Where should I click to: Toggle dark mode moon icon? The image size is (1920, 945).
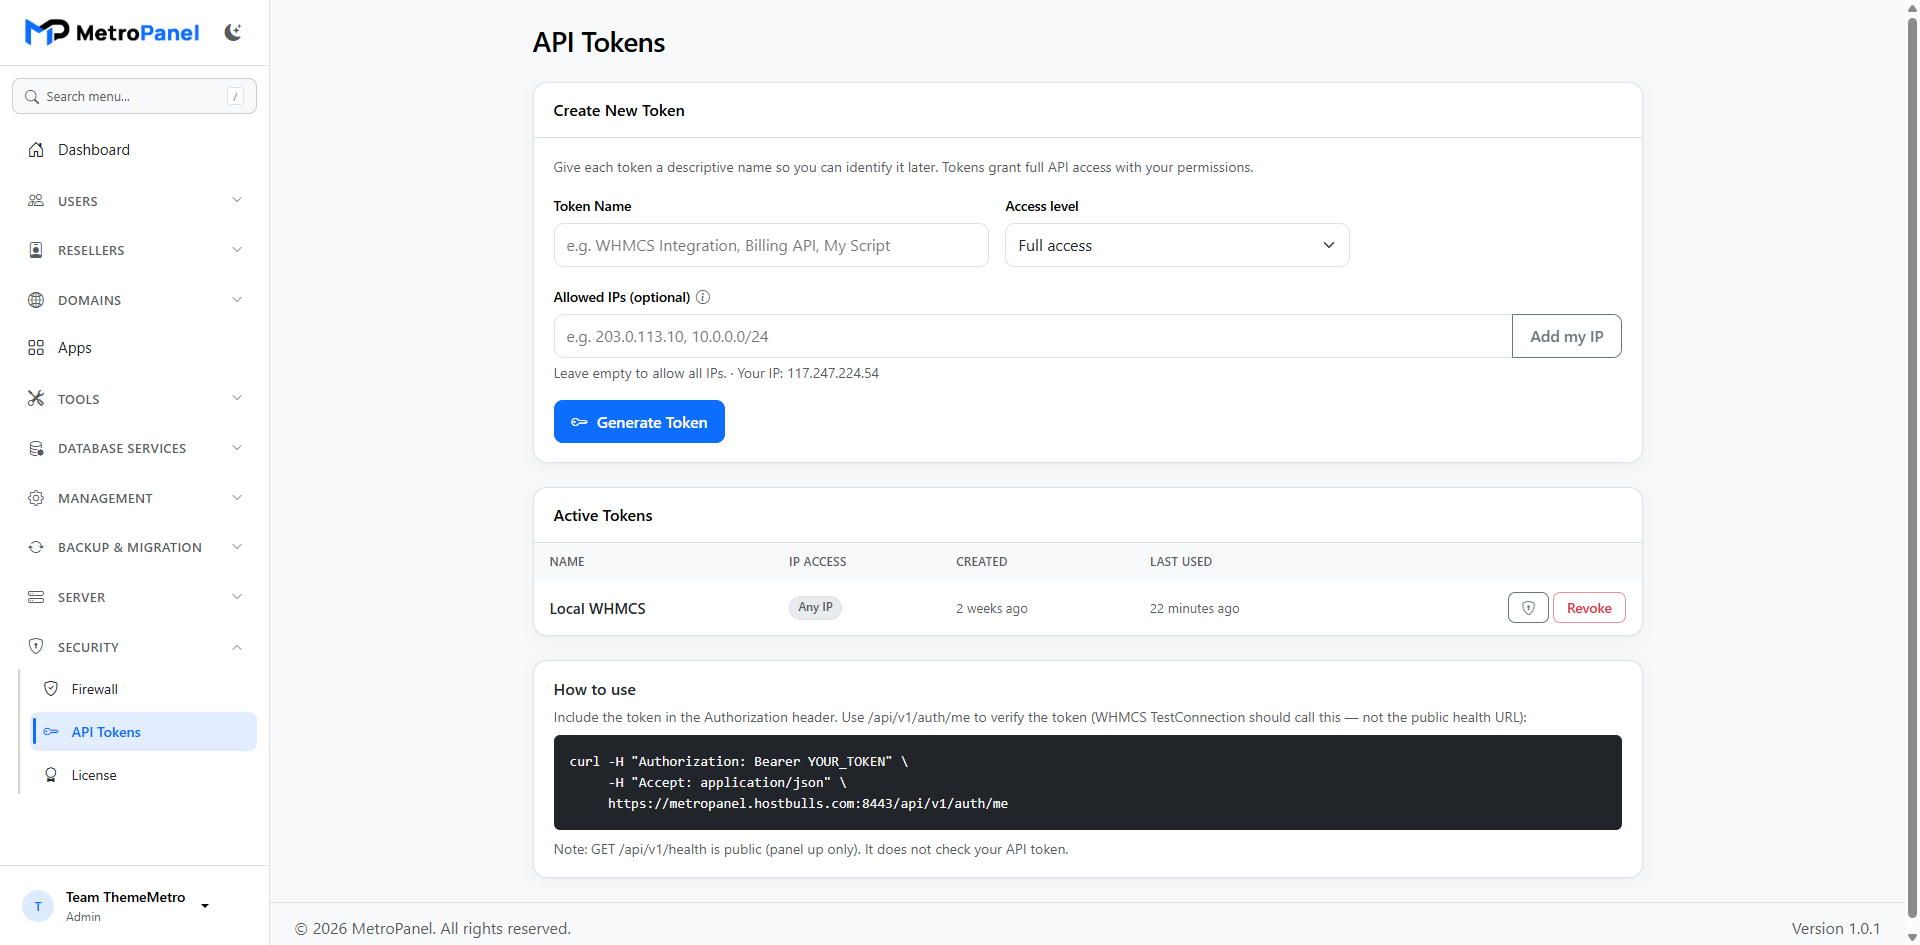(x=233, y=33)
